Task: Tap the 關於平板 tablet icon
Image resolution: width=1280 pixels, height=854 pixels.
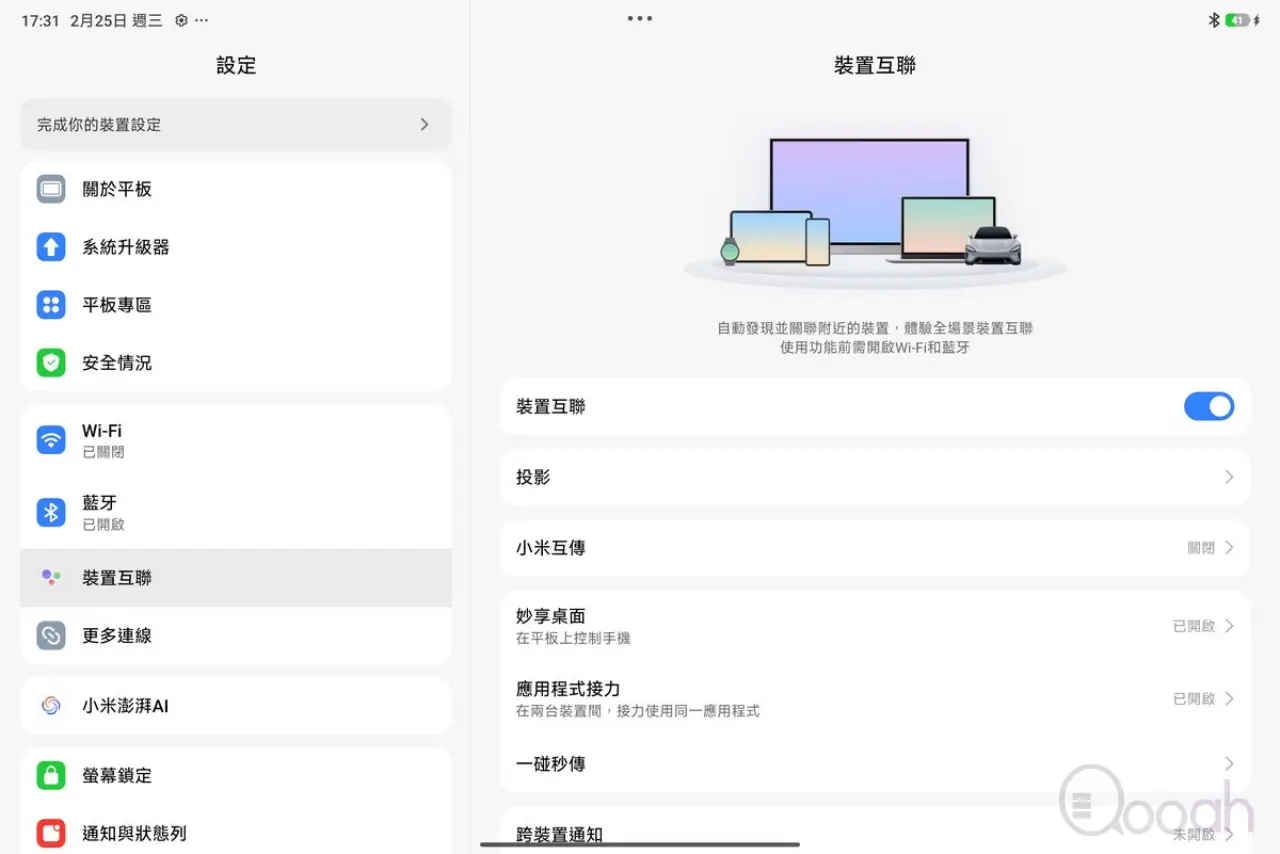Action: (x=51, y=189)
